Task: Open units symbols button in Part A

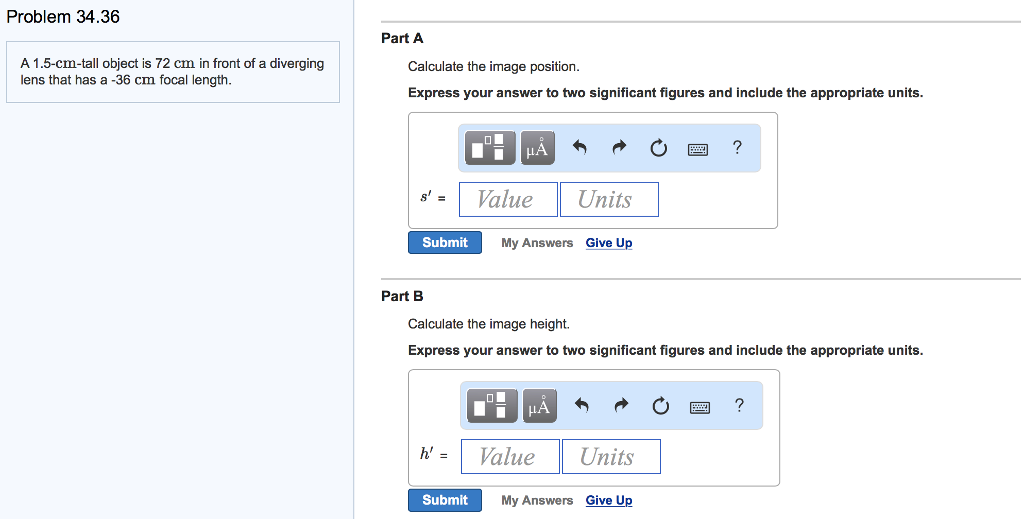Action: 537,148
